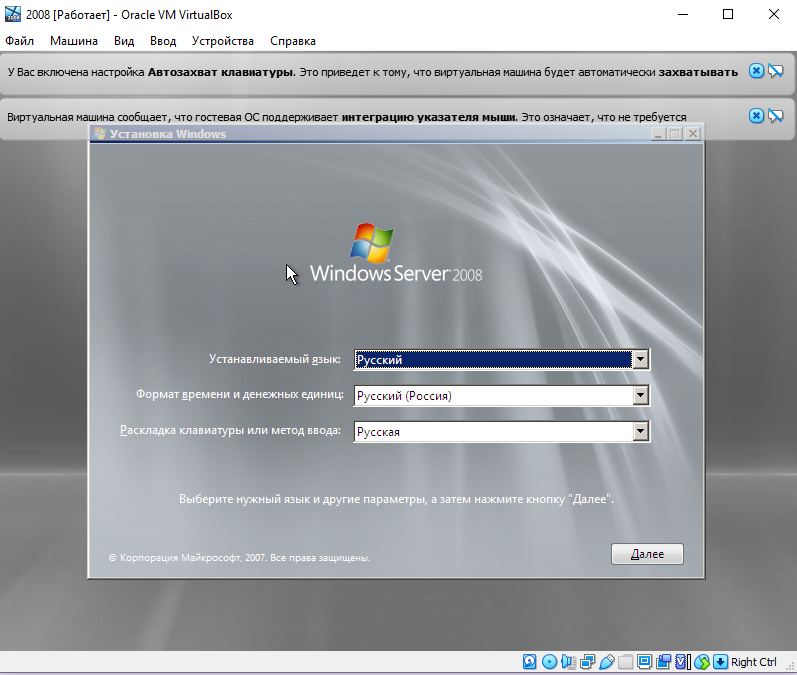This screenshot has height=675, width=797.
Task: Suppress the mouse integration message permanently
Action: (x=776, y=116)
